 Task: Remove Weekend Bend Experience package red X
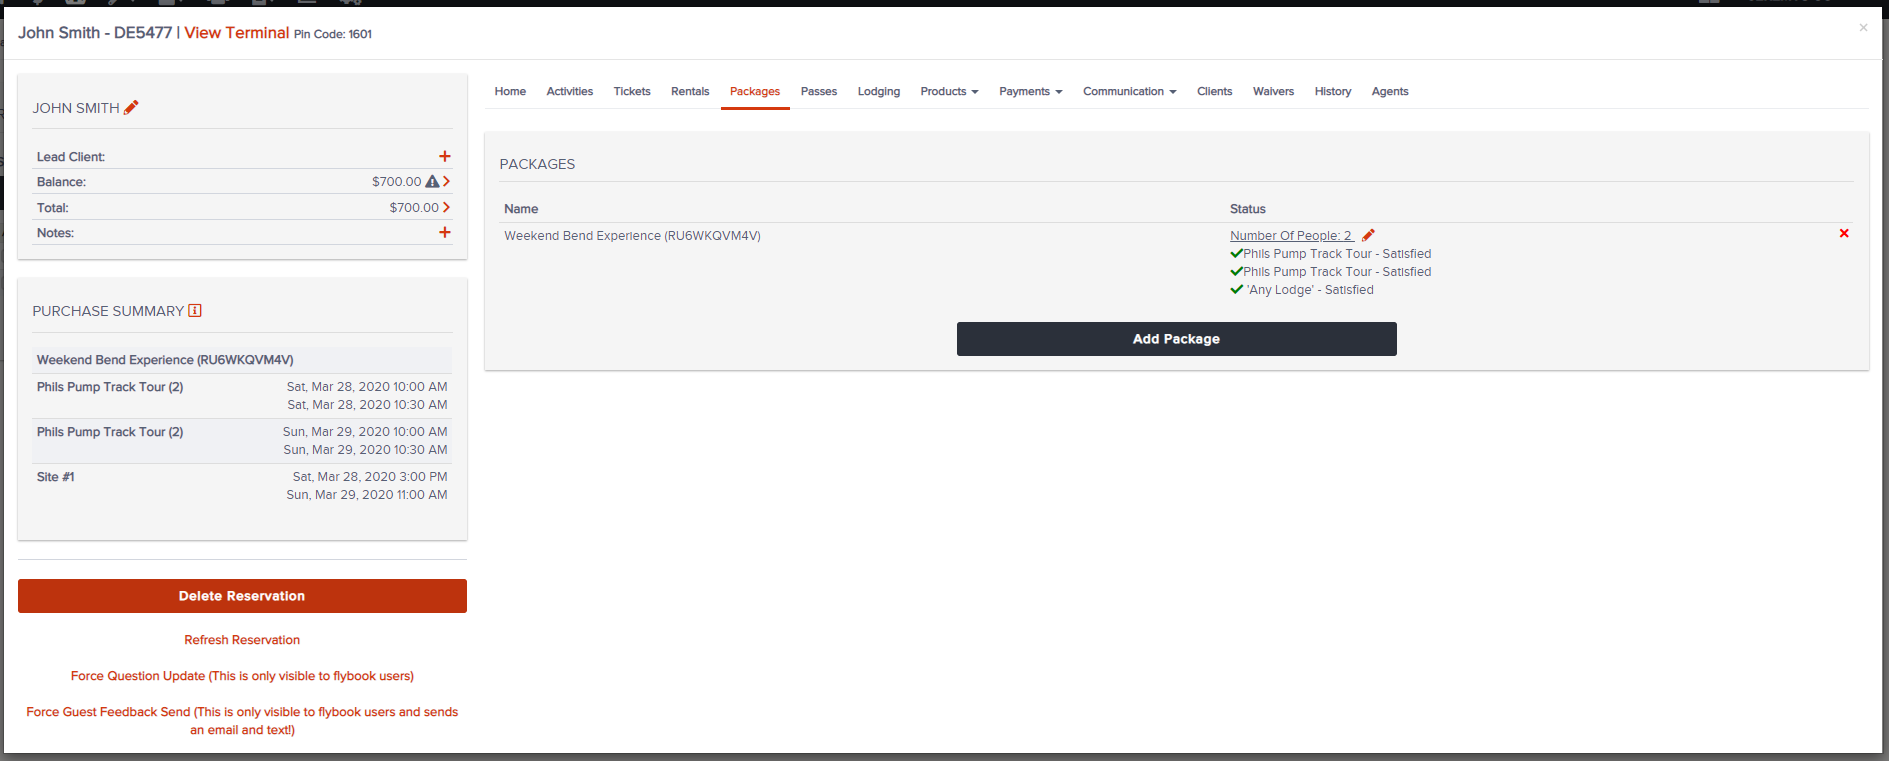pyautogui.click(x=1844, y=233)
